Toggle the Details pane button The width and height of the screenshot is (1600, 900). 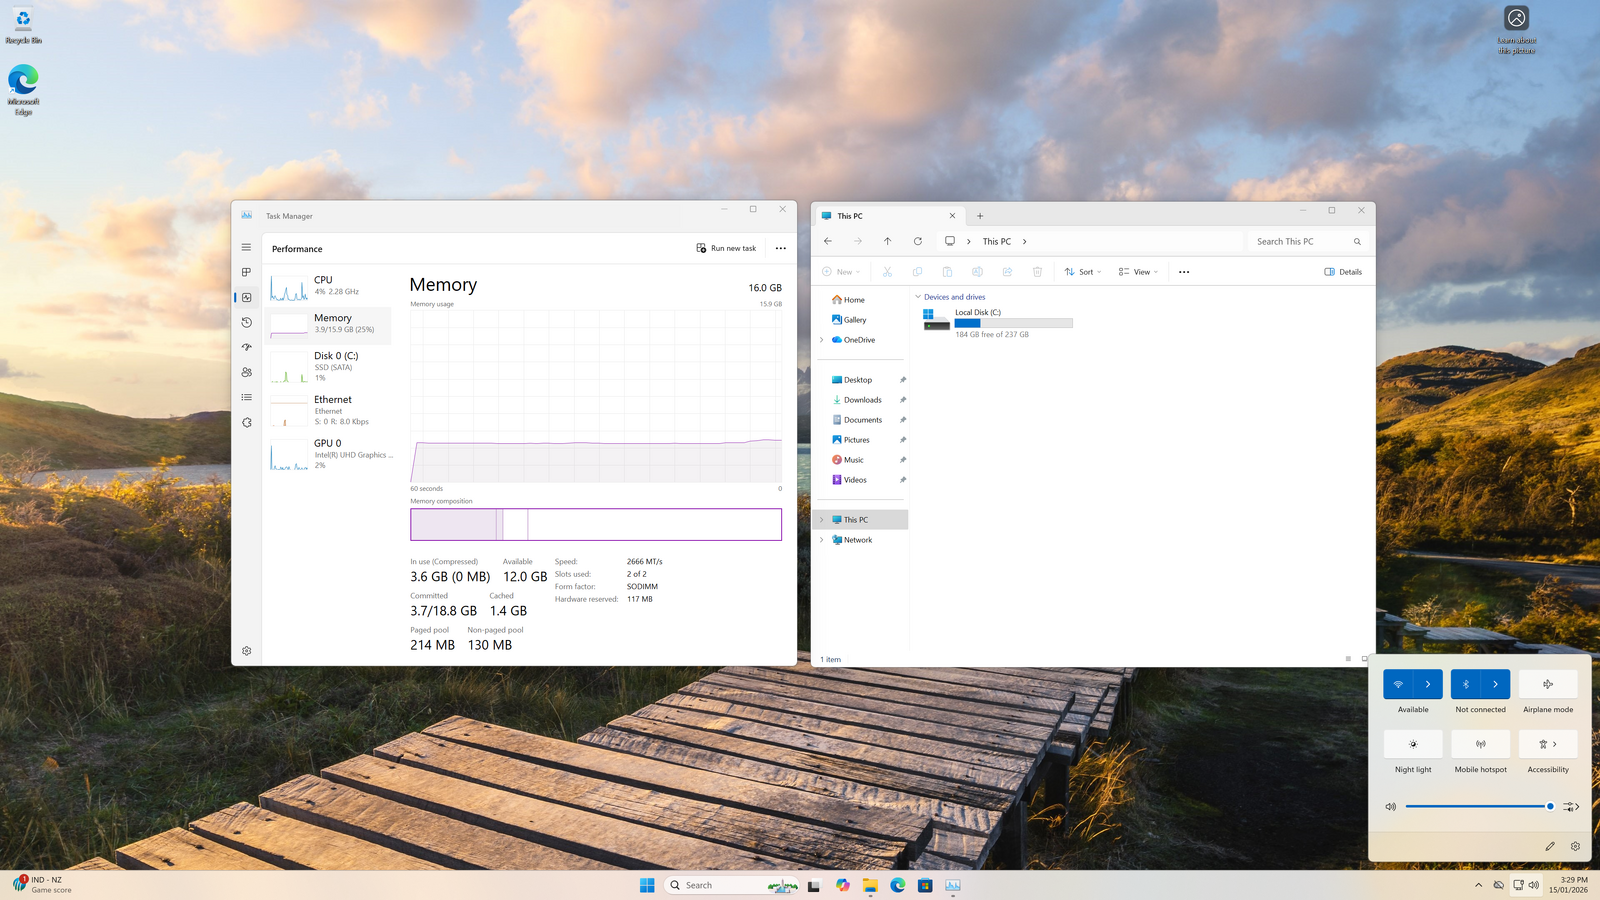click(x=1343, y=272)
